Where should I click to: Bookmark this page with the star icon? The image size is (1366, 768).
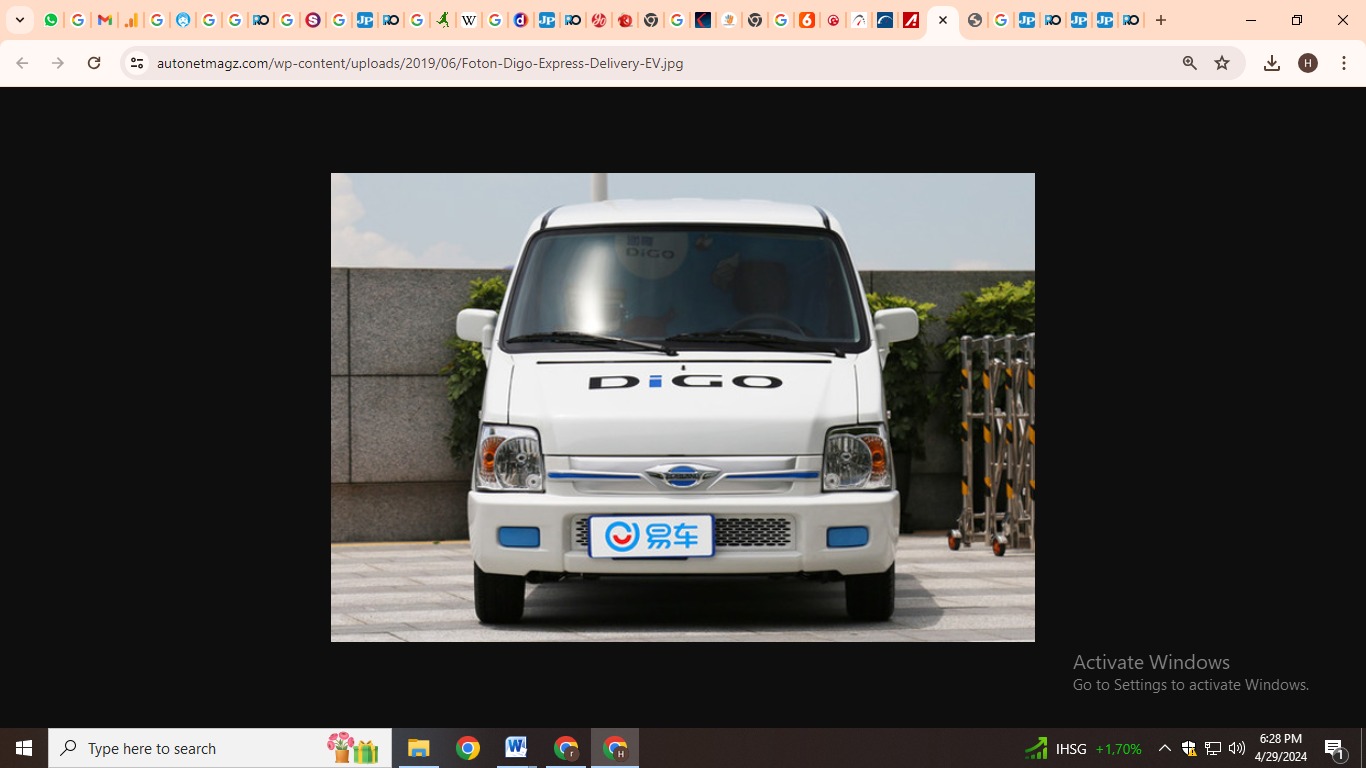[x=1222, y=63]
